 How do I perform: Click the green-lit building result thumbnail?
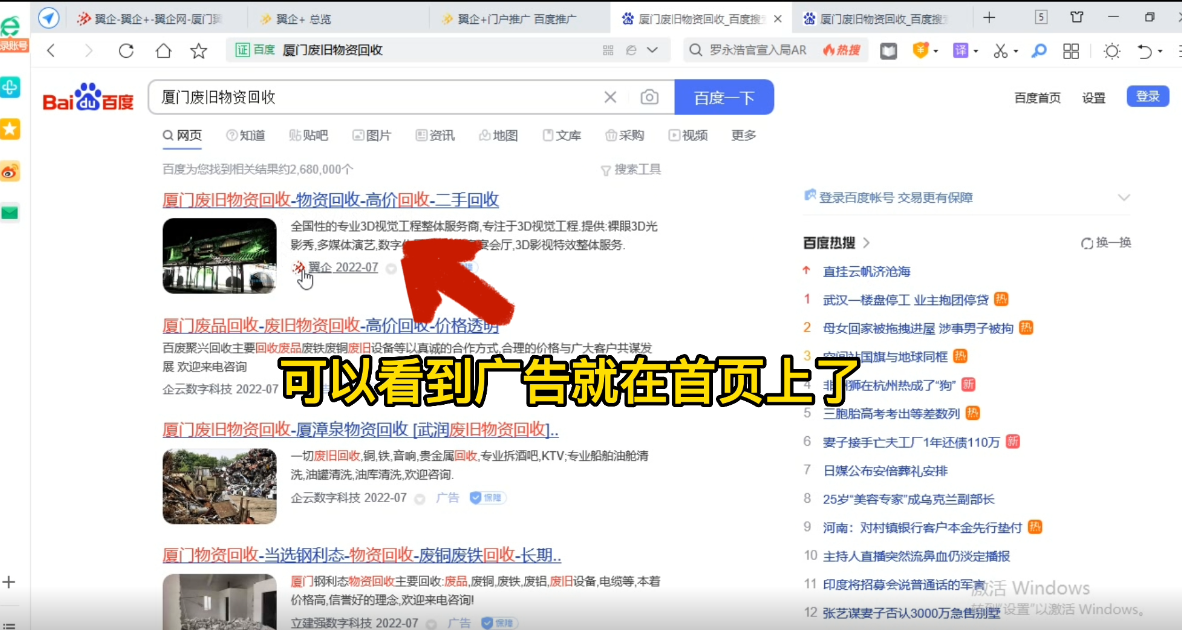(x=219, y=255)
